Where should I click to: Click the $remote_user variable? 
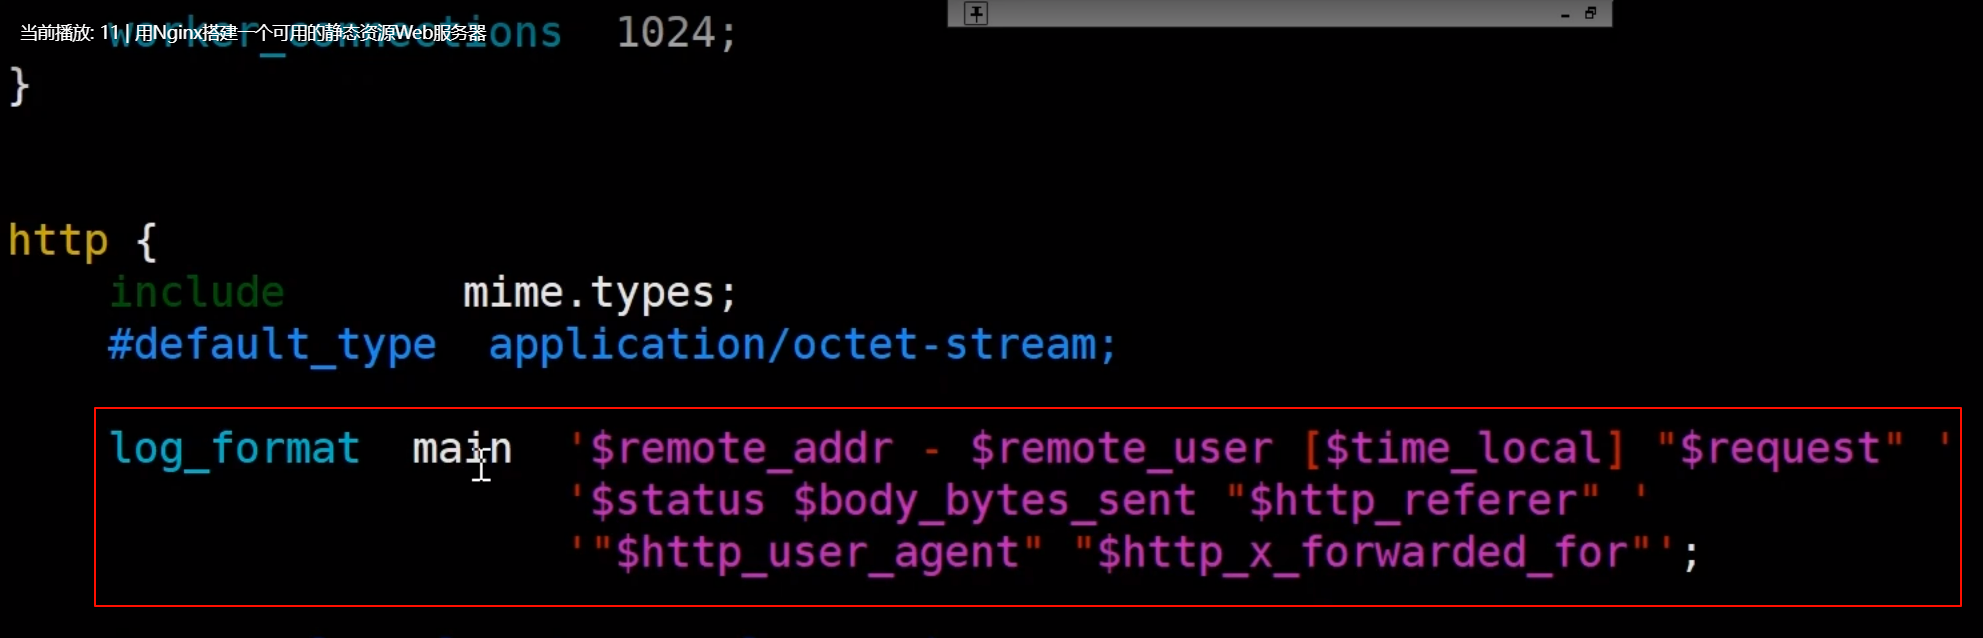tap(1121, 449)
